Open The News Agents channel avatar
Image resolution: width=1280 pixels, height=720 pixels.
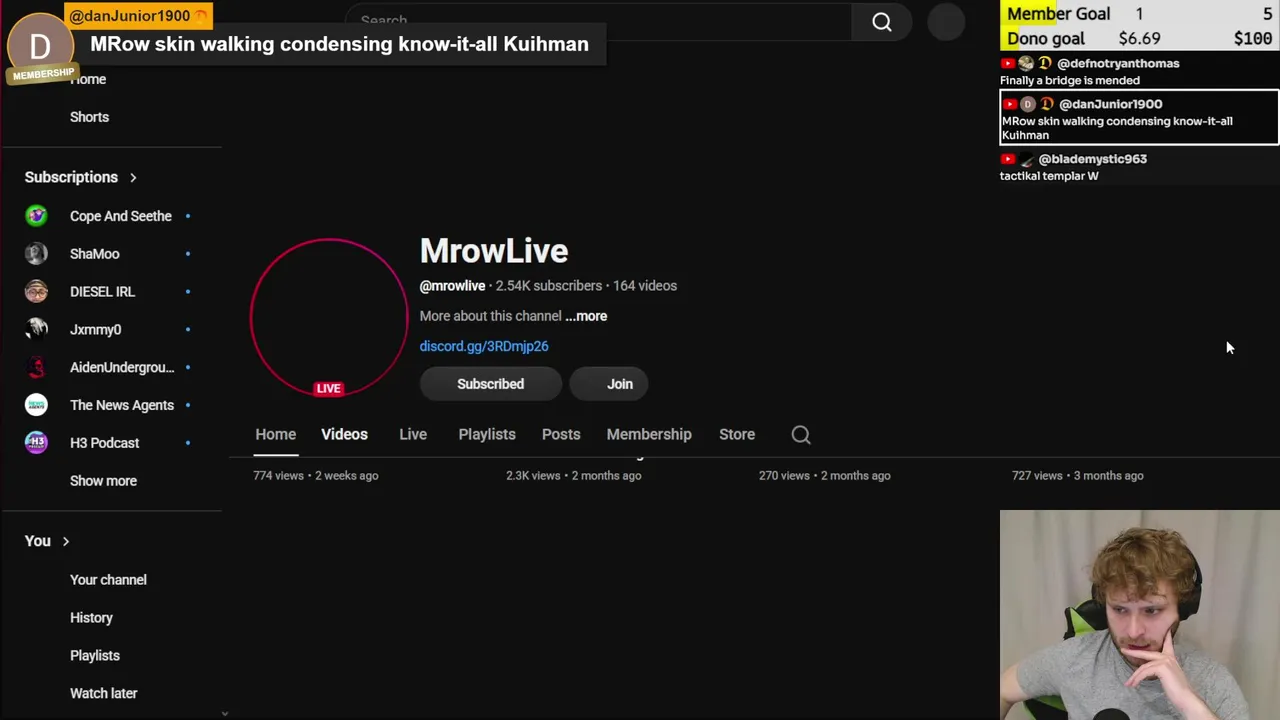tap(36, 405)
